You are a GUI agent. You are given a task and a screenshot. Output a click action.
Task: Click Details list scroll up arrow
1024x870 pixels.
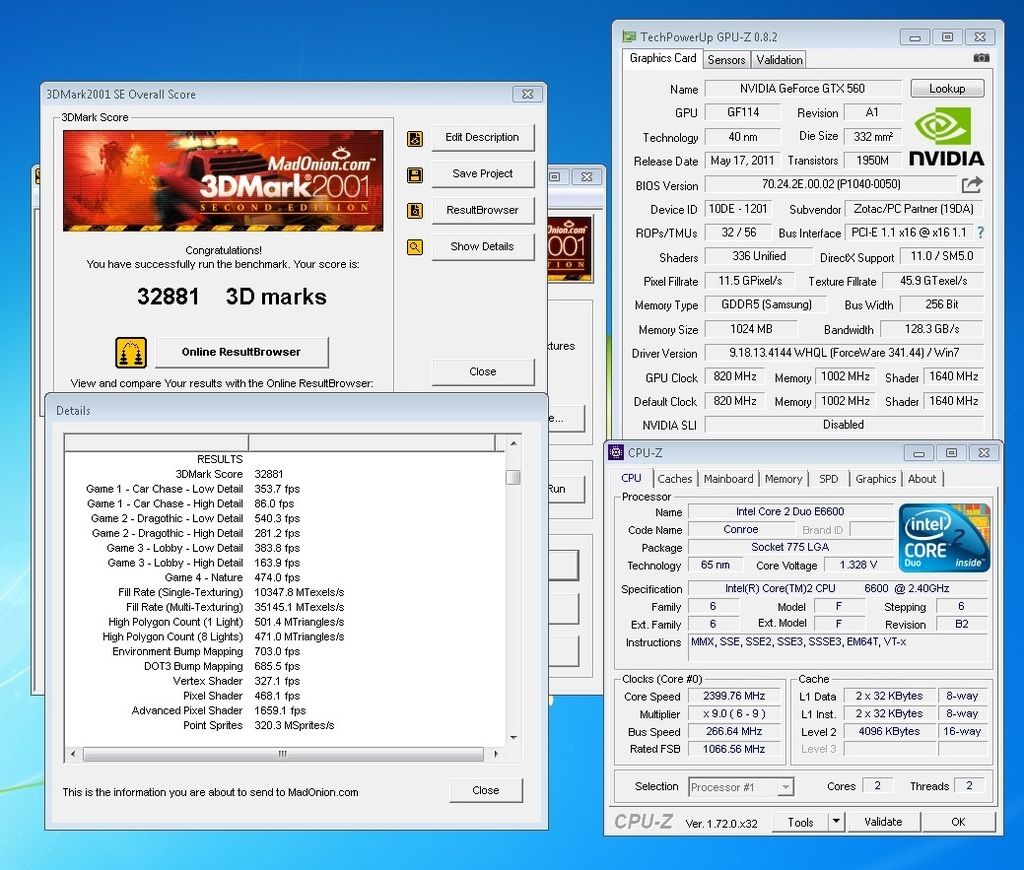pyautogui.click(x=514, y=443)
